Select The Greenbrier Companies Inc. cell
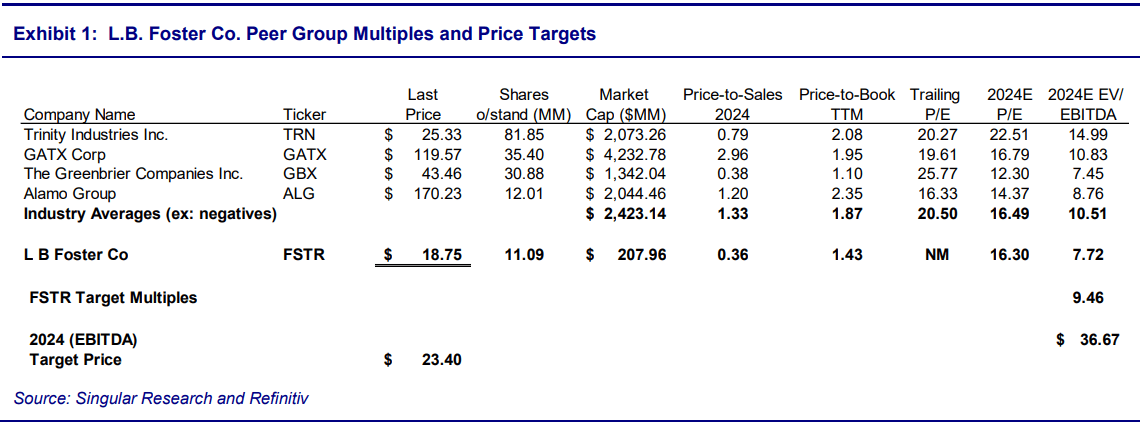Screen dimensions: 1144x424 pos(133,174)
